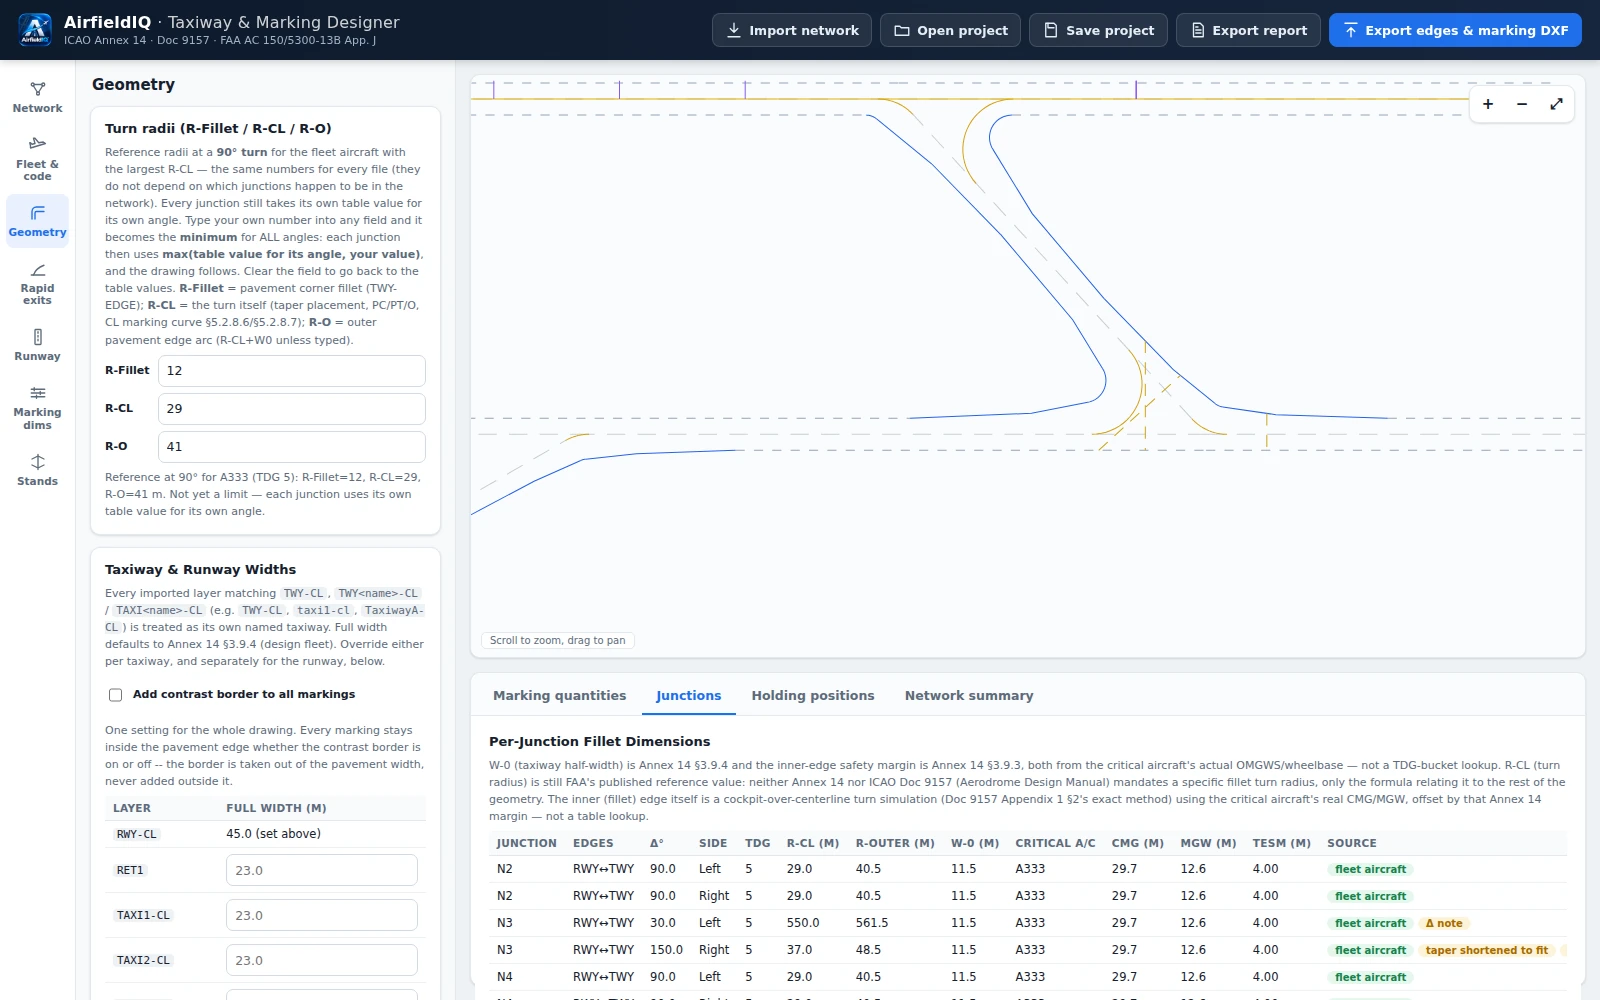The height and width of the screenshot is (1000, 1600).
Task: Click the N4 Left junction row
Action: pyautogui.click(x=1028, y=977)
